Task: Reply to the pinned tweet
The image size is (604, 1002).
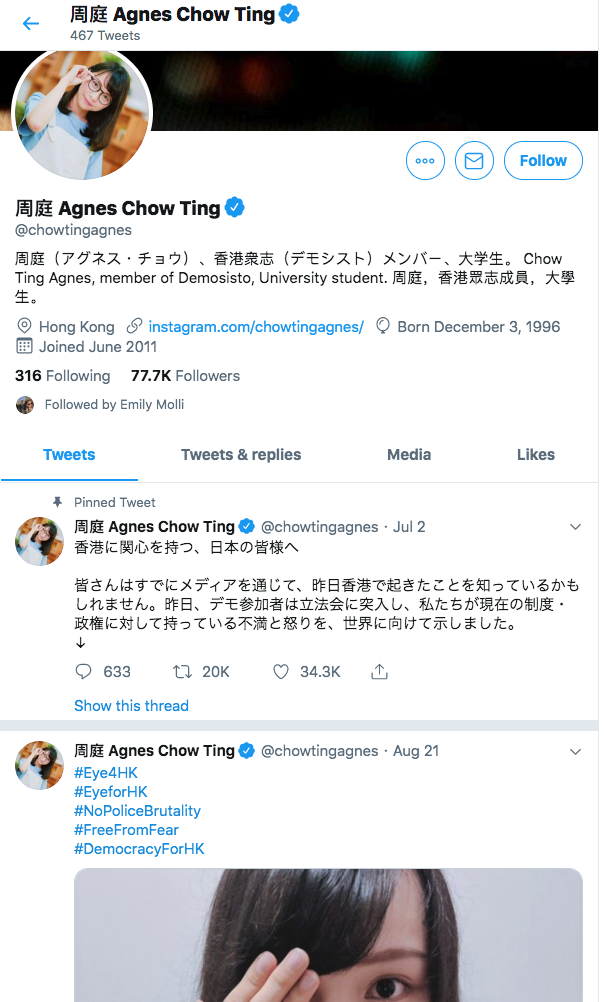Action: (83, 672)
